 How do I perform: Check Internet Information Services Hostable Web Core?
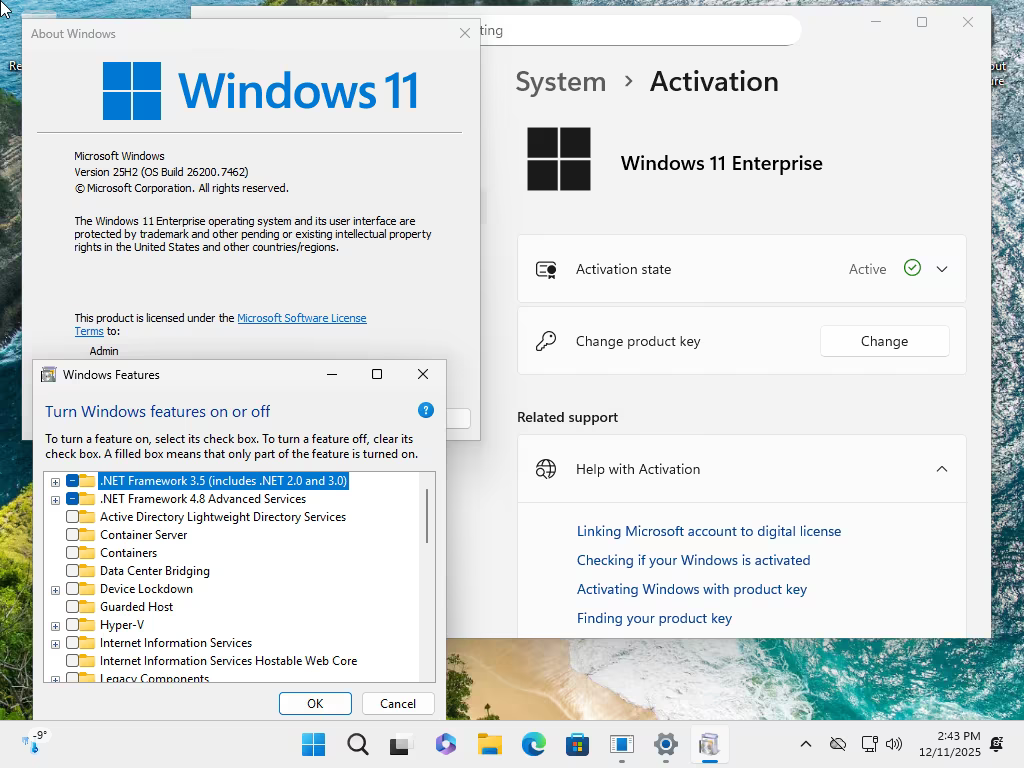[x=72, y=661]
